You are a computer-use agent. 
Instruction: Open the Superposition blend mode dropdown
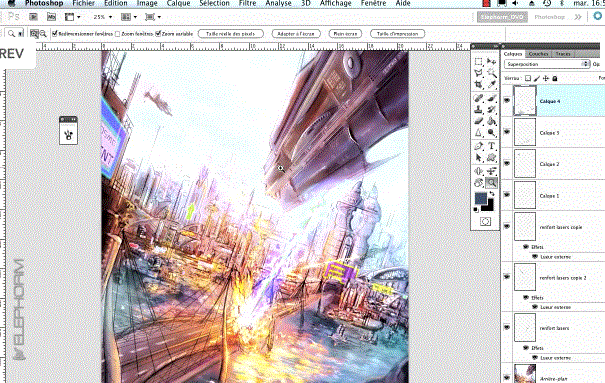tap(547, 64)
